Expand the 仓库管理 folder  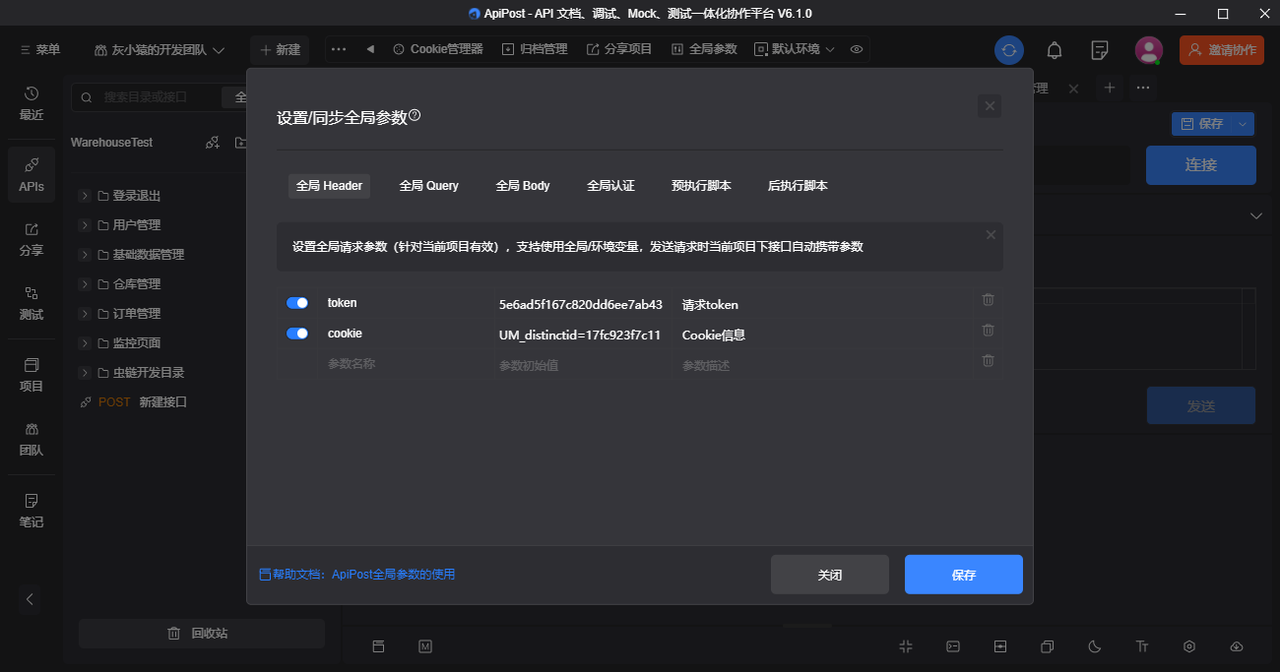click(84, 284)
